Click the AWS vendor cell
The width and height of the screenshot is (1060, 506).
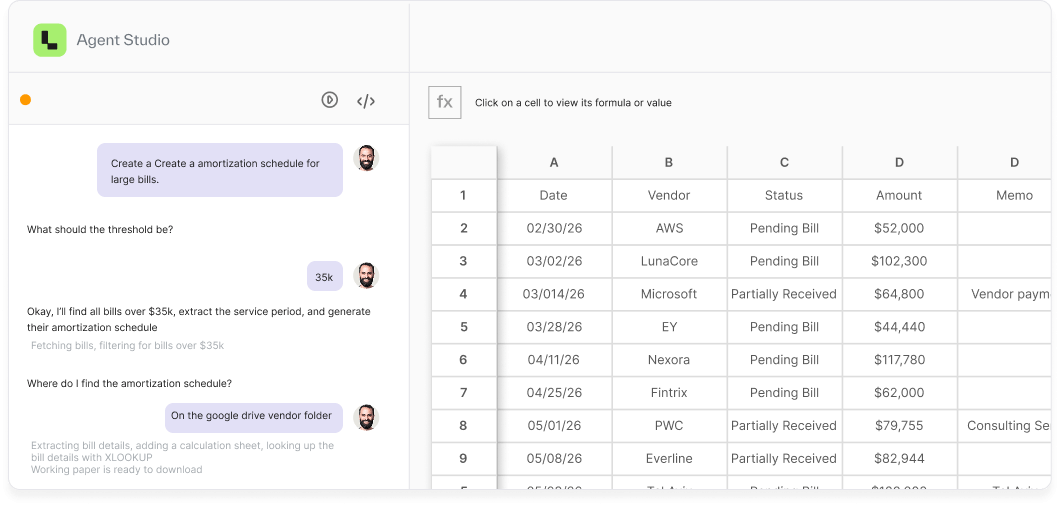[x=669, y=229]
